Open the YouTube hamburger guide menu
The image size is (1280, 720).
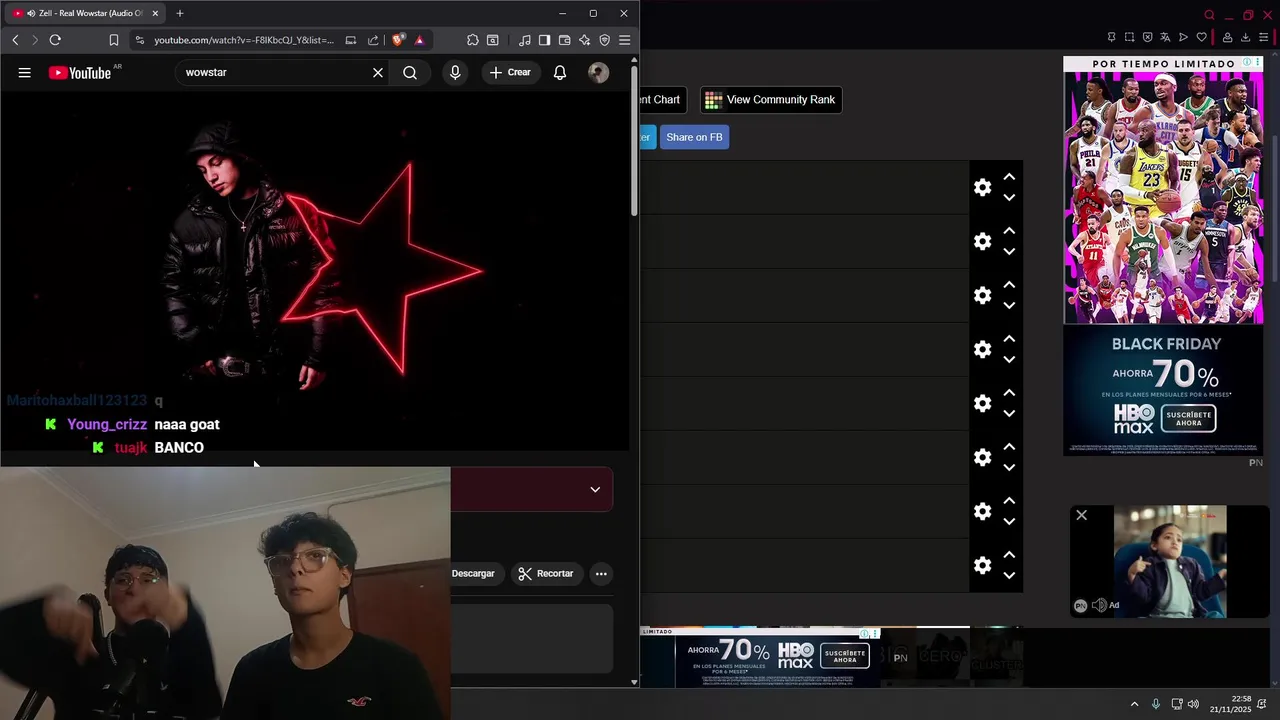pyautogui.click(x=25, y=72)
